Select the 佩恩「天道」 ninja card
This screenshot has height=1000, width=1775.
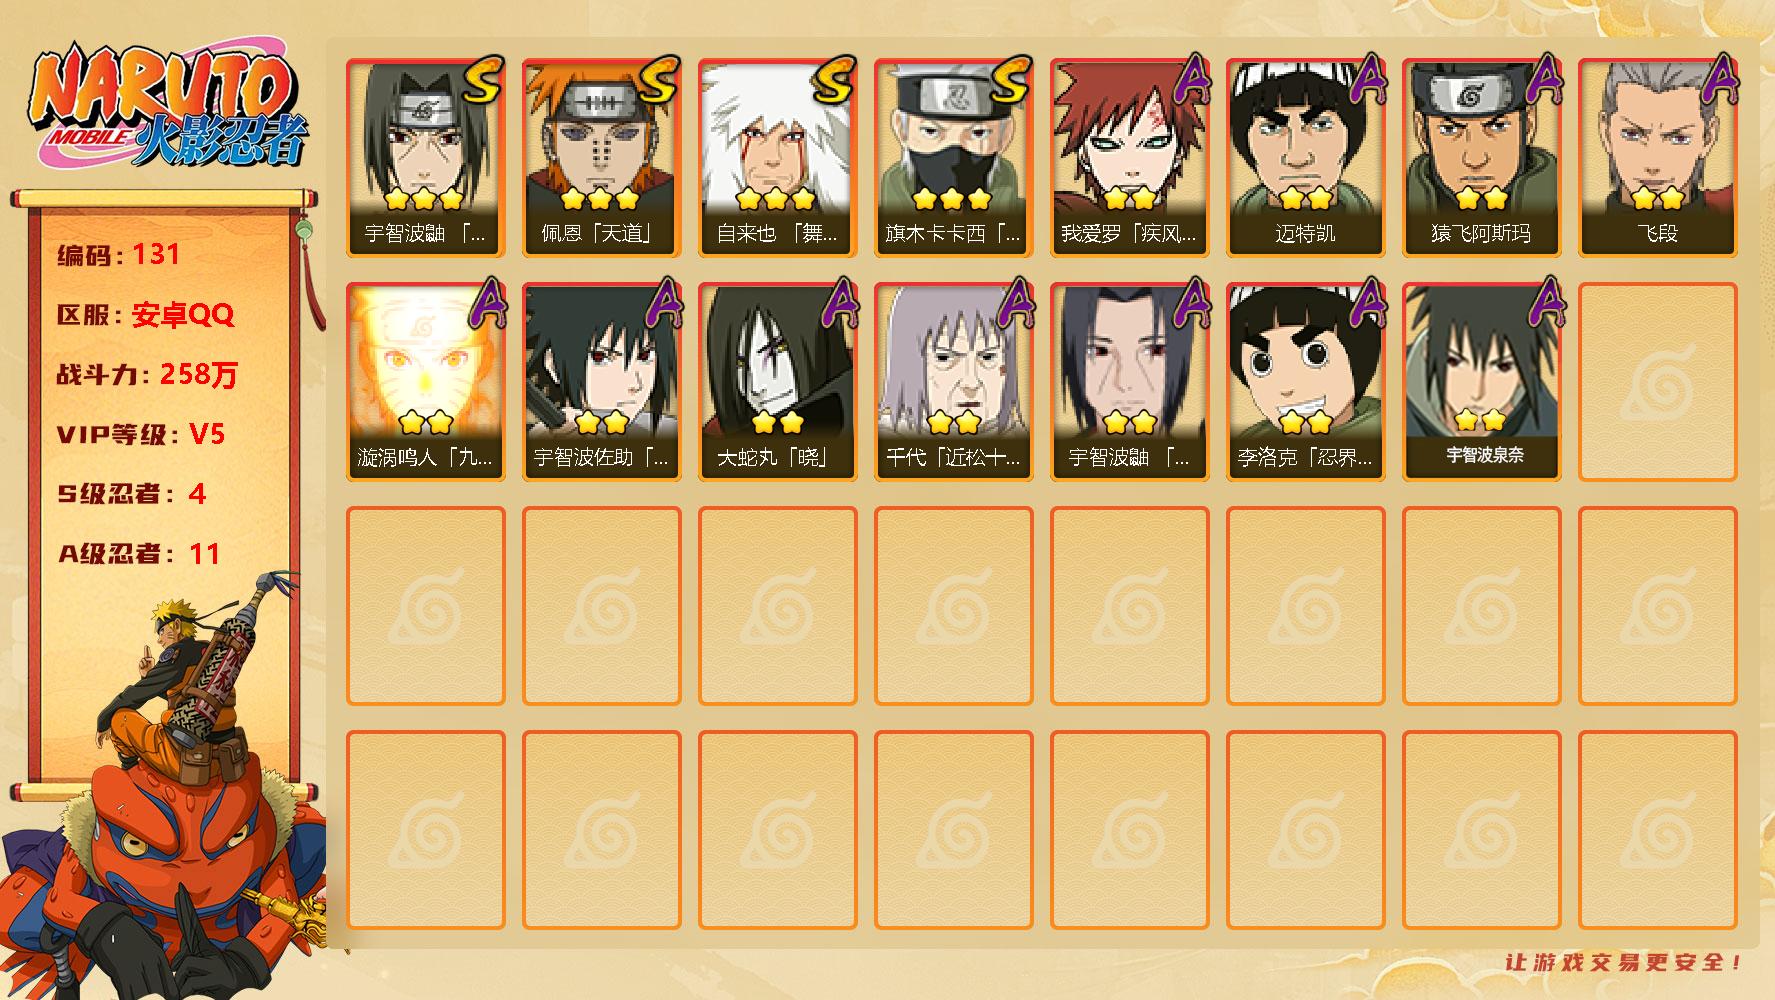tap(601, 158)
